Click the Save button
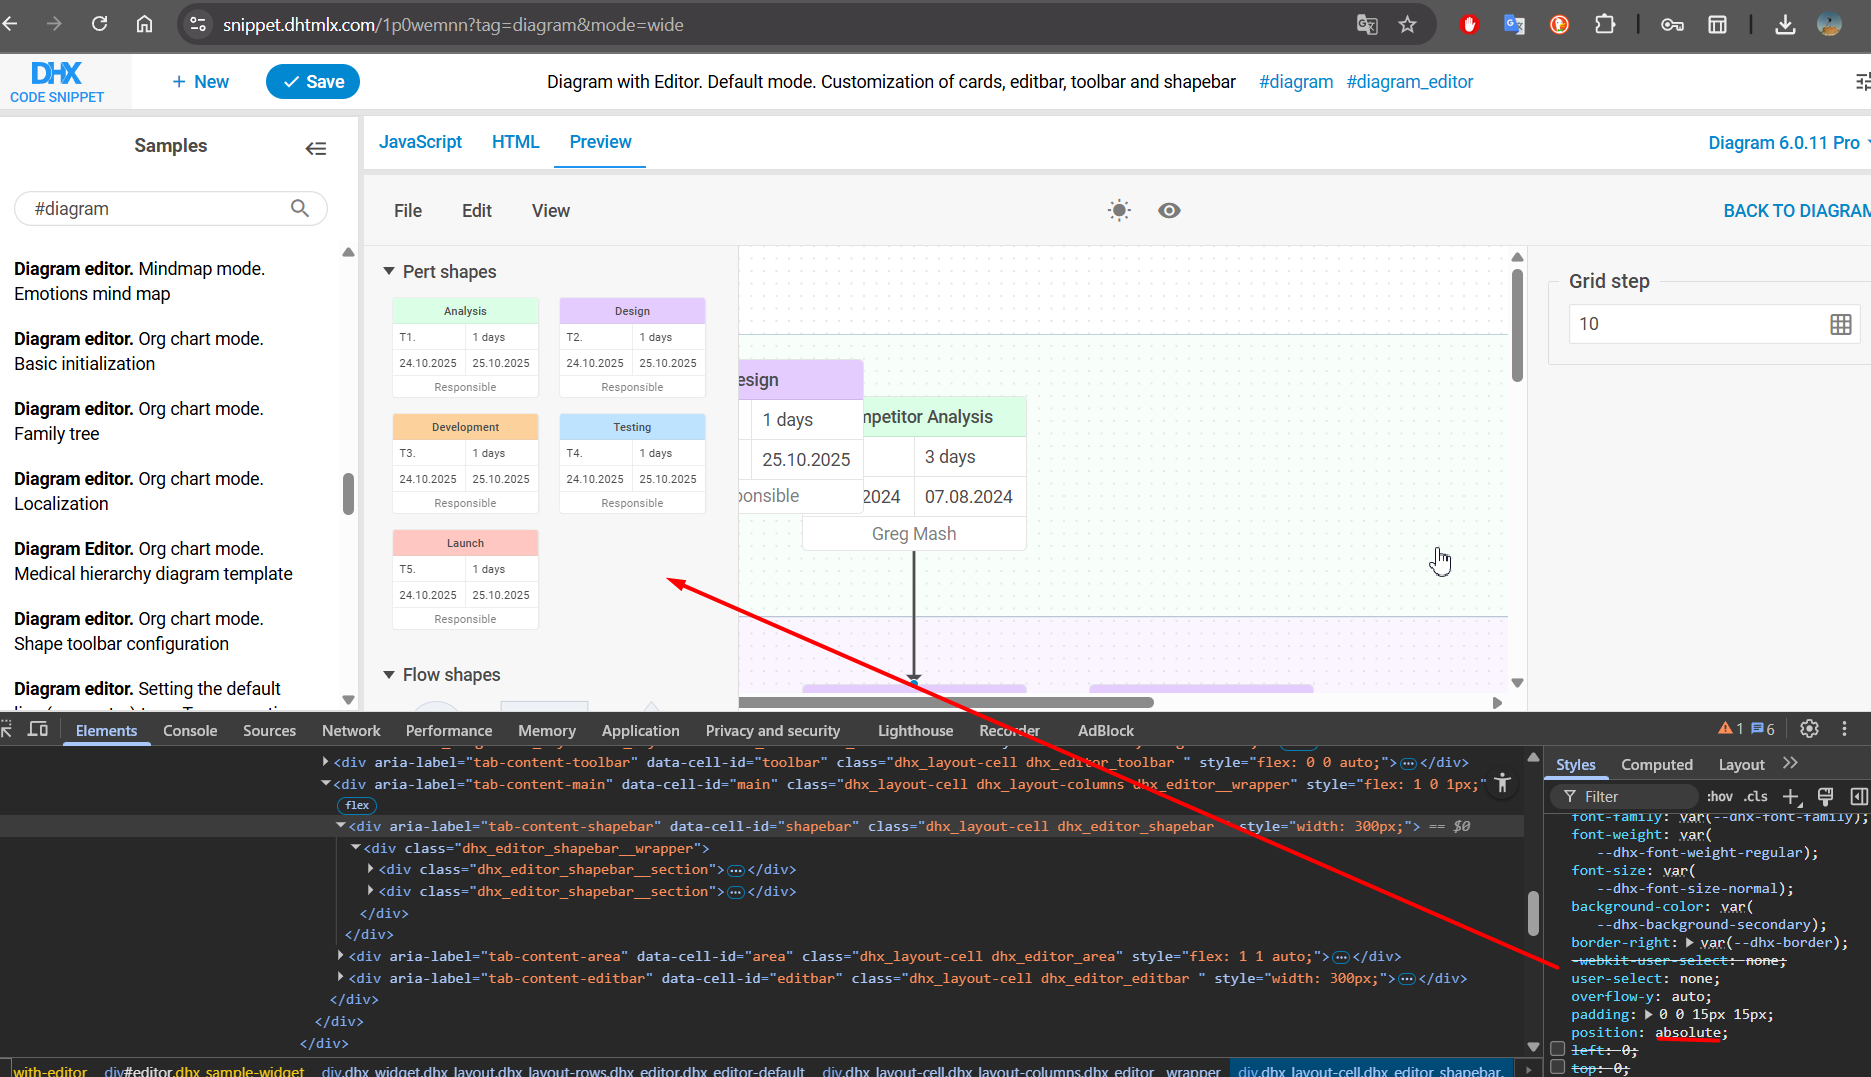 click(x=313, y=82)
